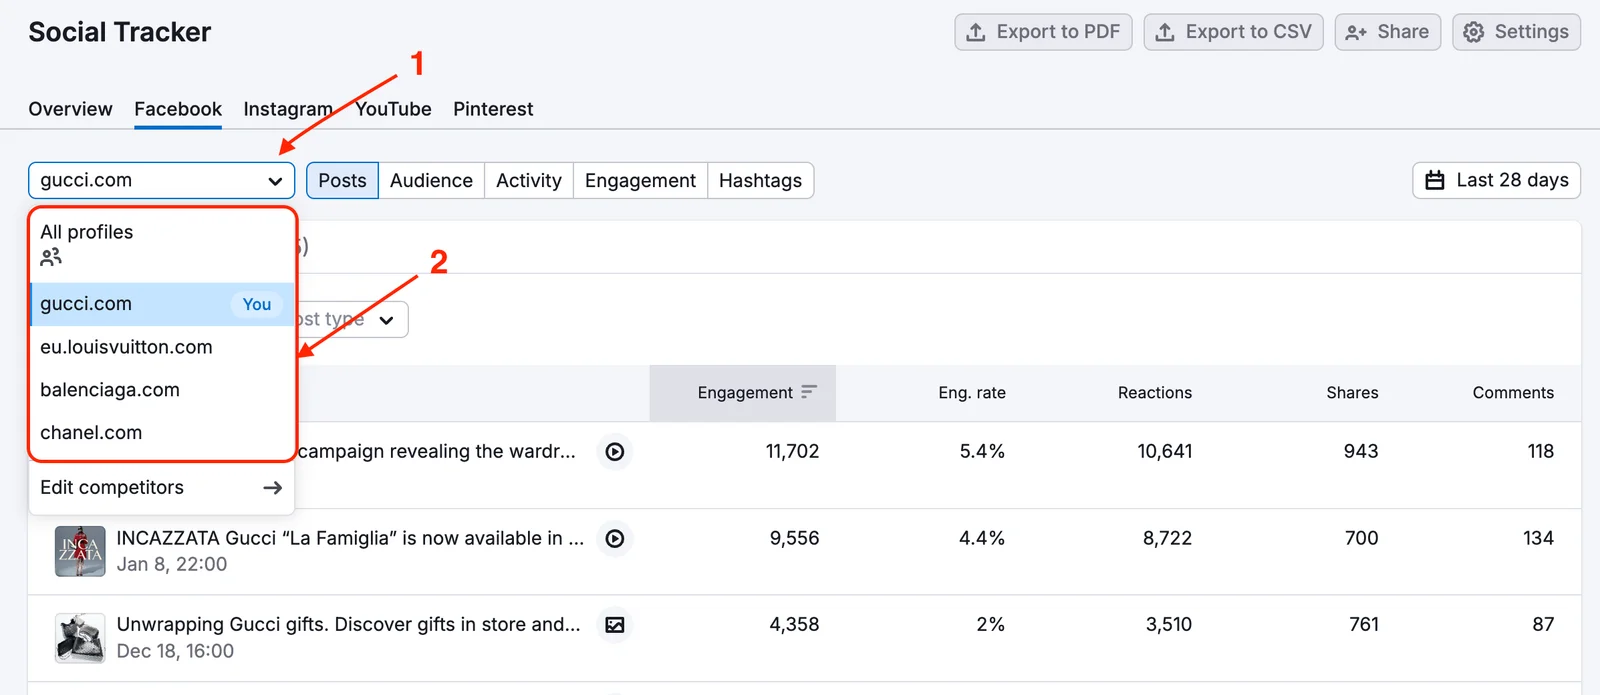Screen dimensions: 1600x695
Task: Click the sort icon in the Engagement column
Action: pos(809,392)
